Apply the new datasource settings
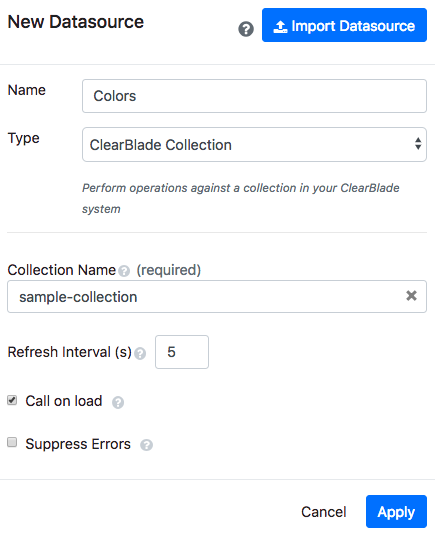 coord(396,512)
